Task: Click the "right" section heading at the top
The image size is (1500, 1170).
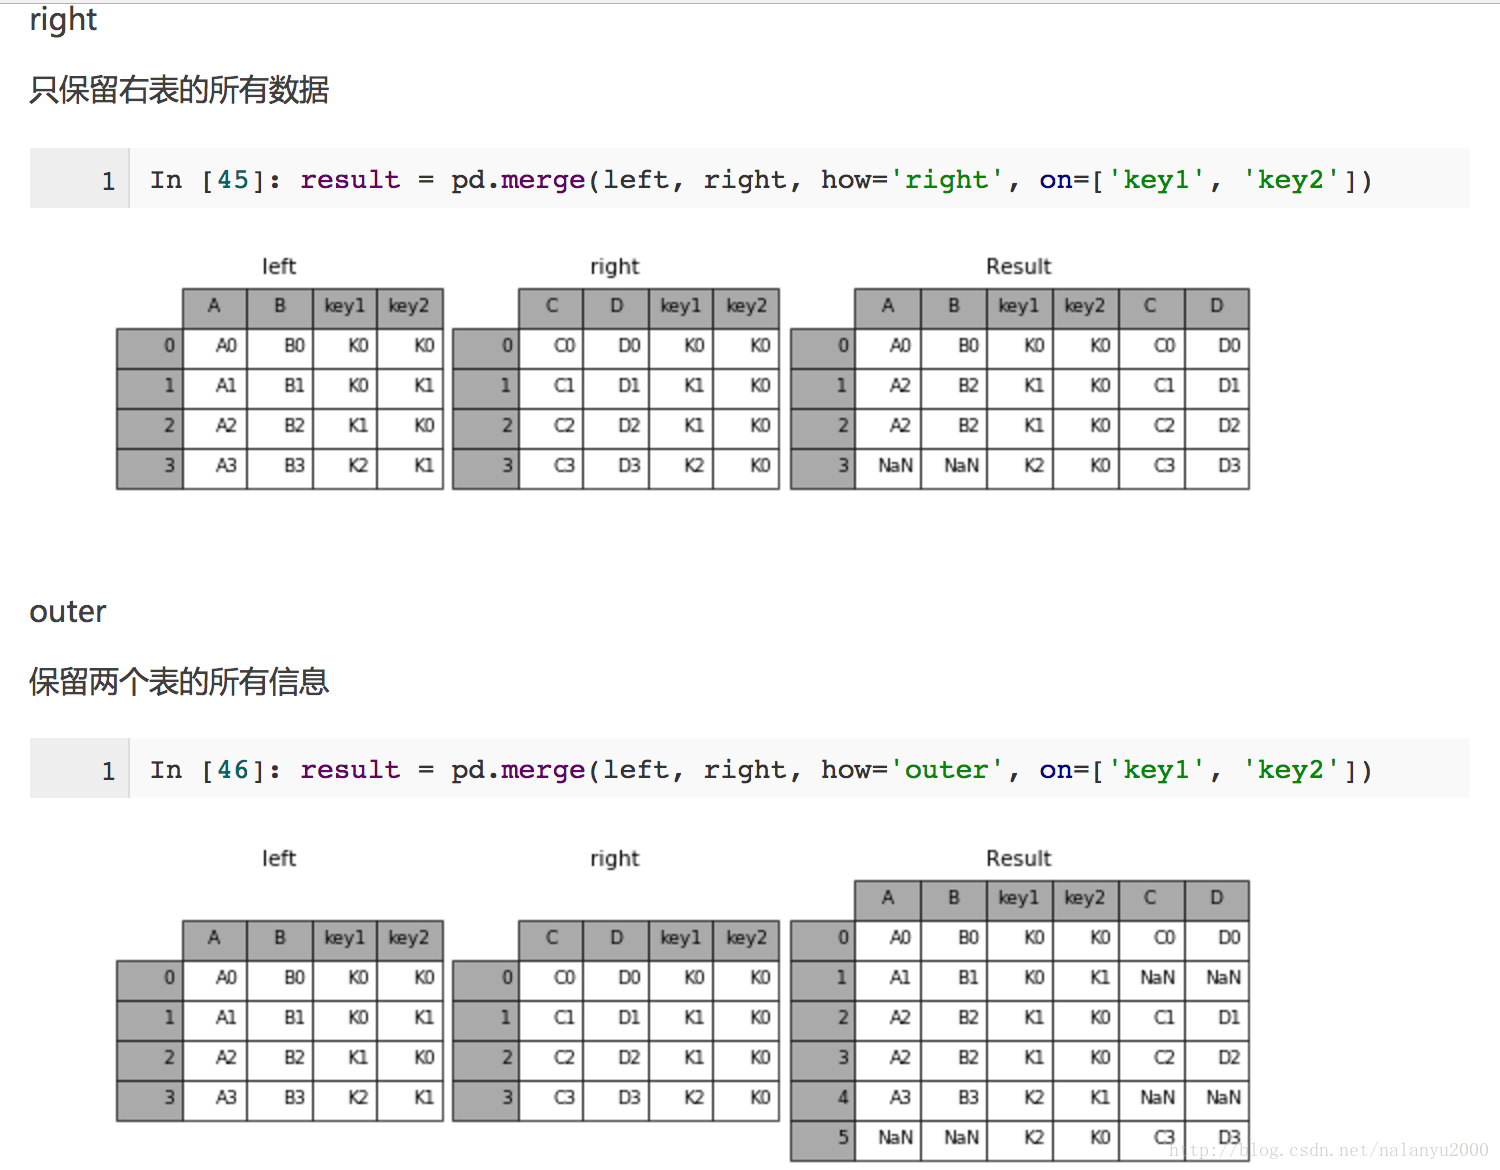Action: coord(63,20)
